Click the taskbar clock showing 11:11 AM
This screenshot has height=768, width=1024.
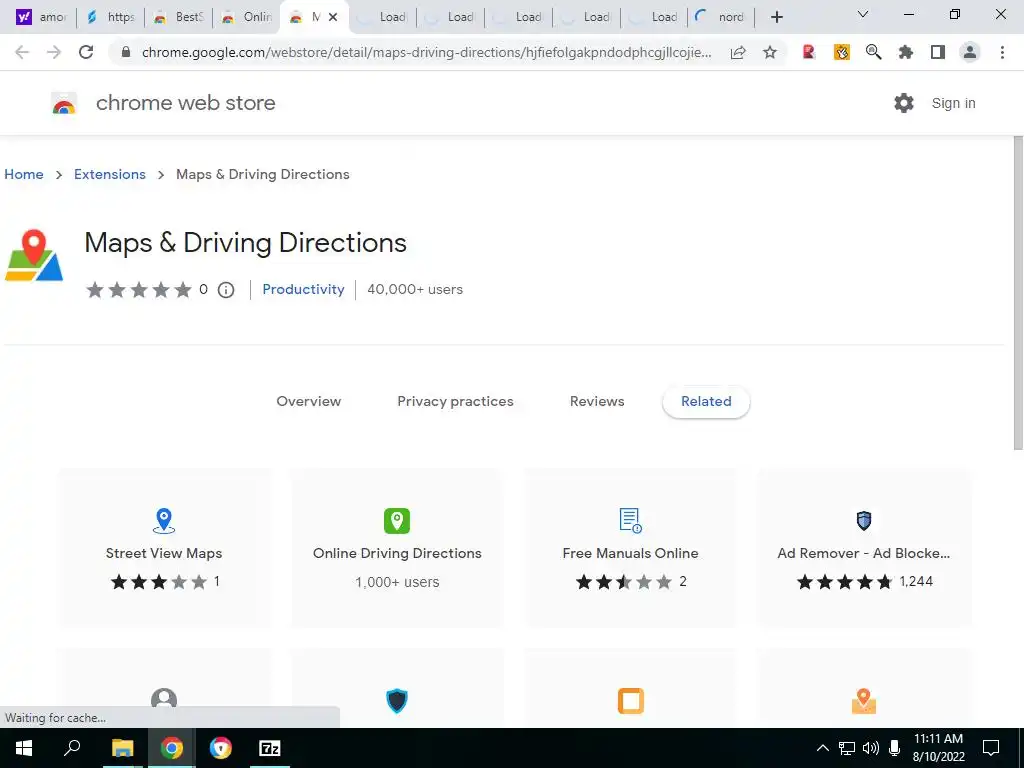pos(938,748)
